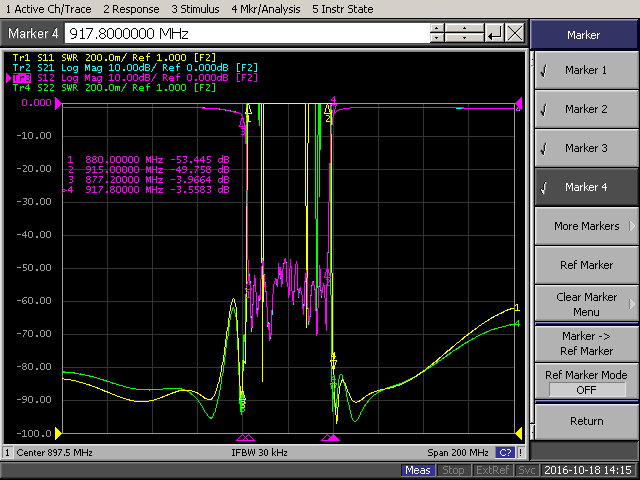Click the Meas status indicator

418,470
